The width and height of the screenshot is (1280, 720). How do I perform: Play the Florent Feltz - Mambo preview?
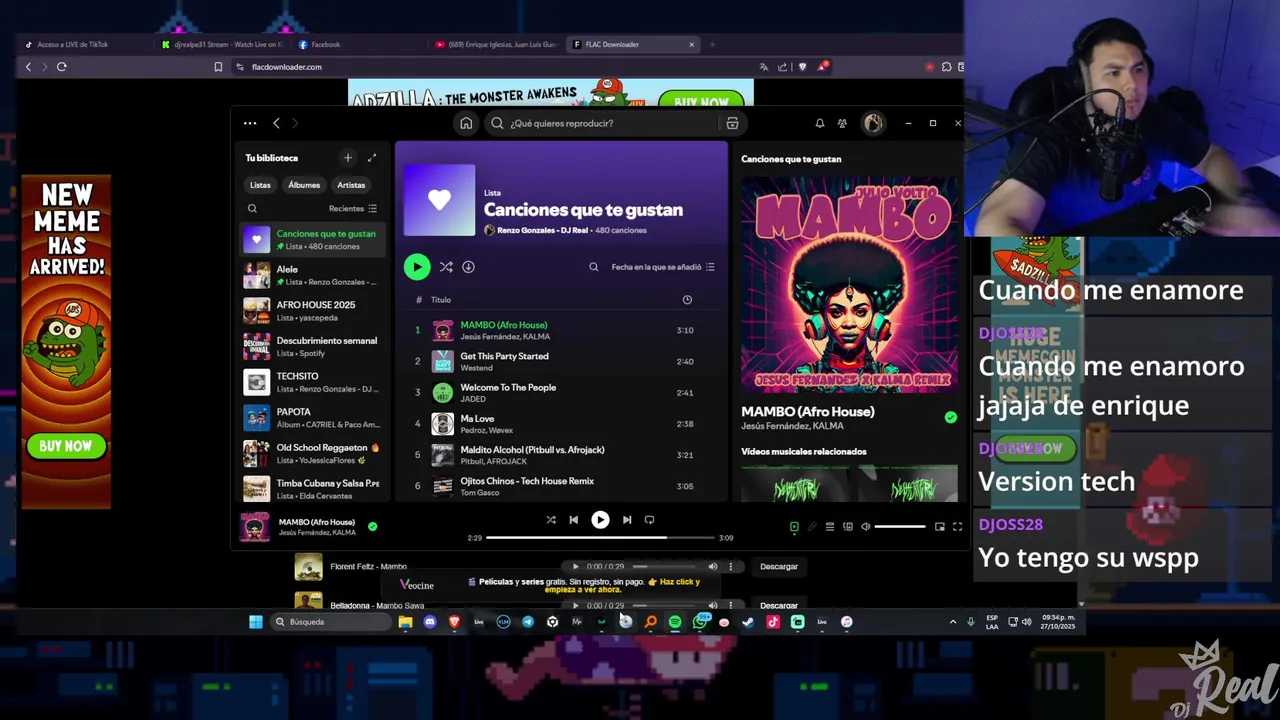[575, 567]
